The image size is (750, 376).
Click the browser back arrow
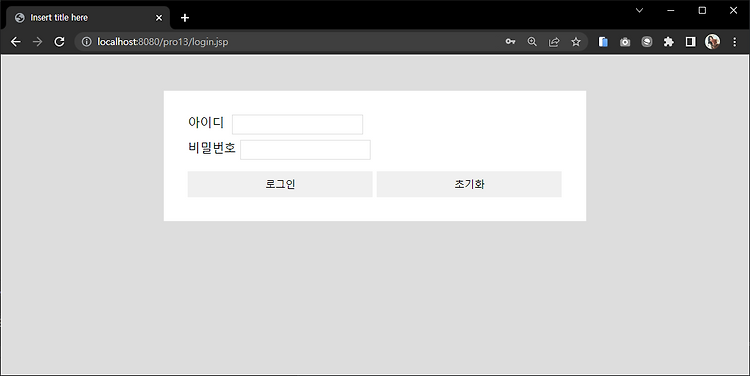pyautogui.click(x=15, y=42)
